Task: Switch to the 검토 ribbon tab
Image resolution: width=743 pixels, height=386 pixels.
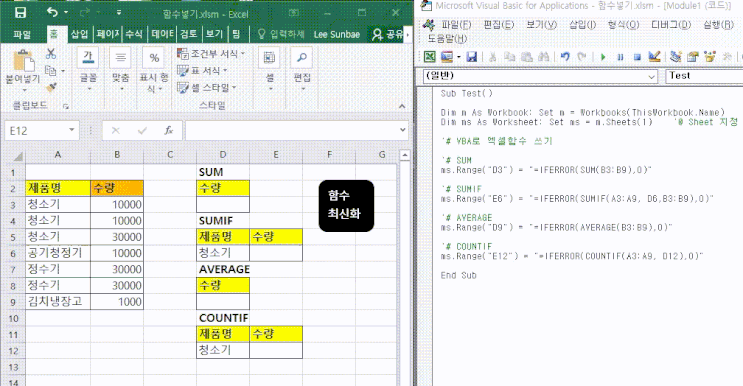Action: click(188, 34)
